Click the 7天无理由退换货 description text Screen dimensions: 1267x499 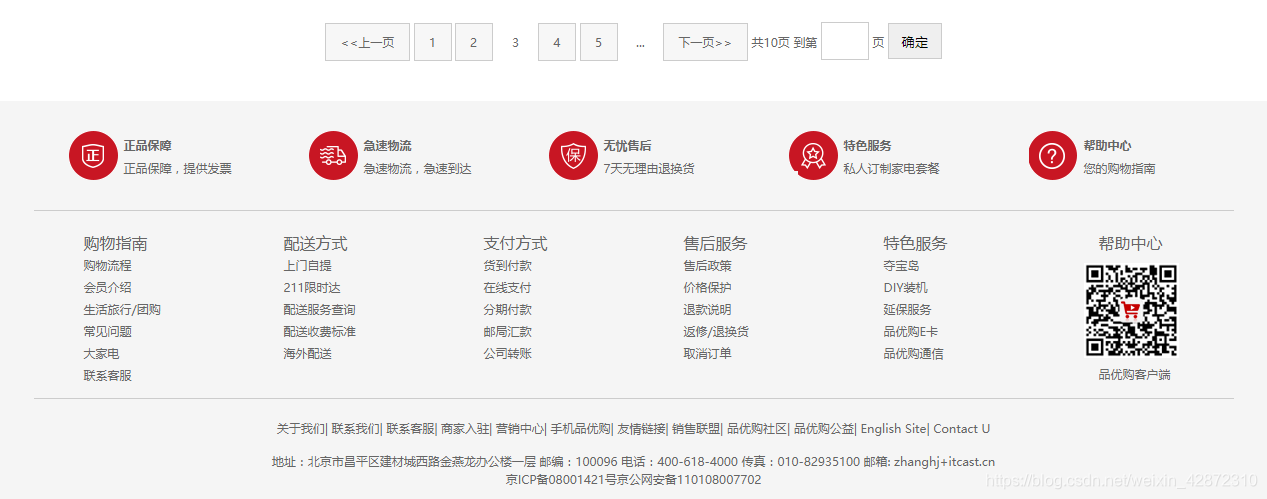pyautogui.click(x=649, y=169)
